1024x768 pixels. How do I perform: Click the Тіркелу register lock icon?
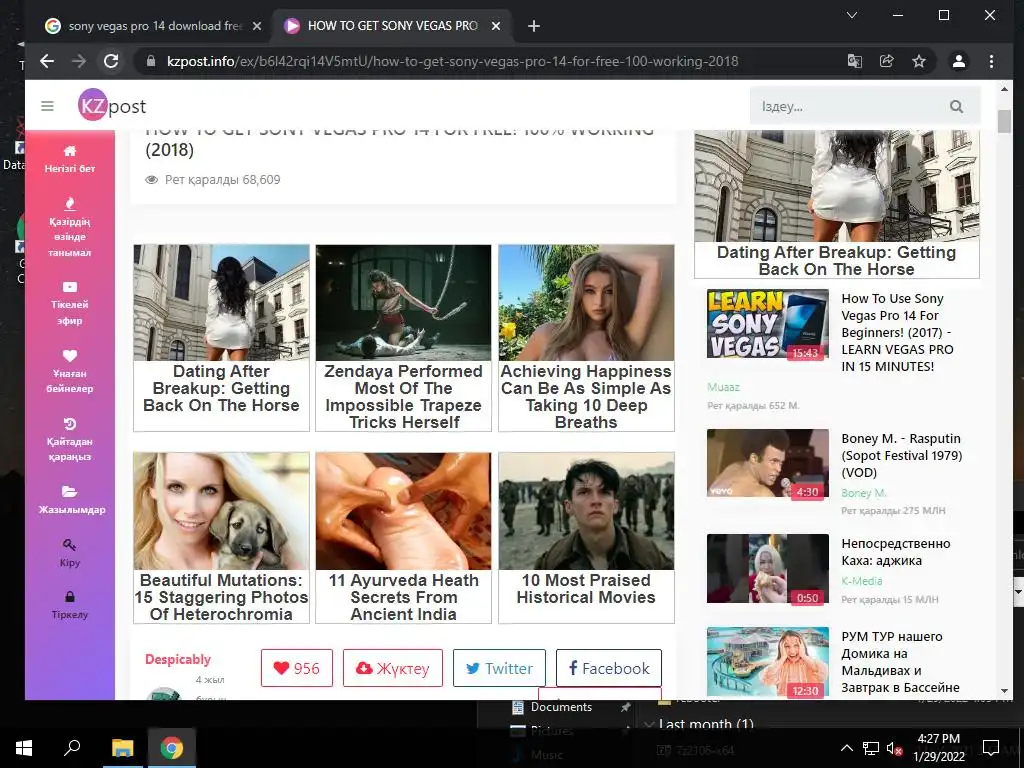point(69,596)
